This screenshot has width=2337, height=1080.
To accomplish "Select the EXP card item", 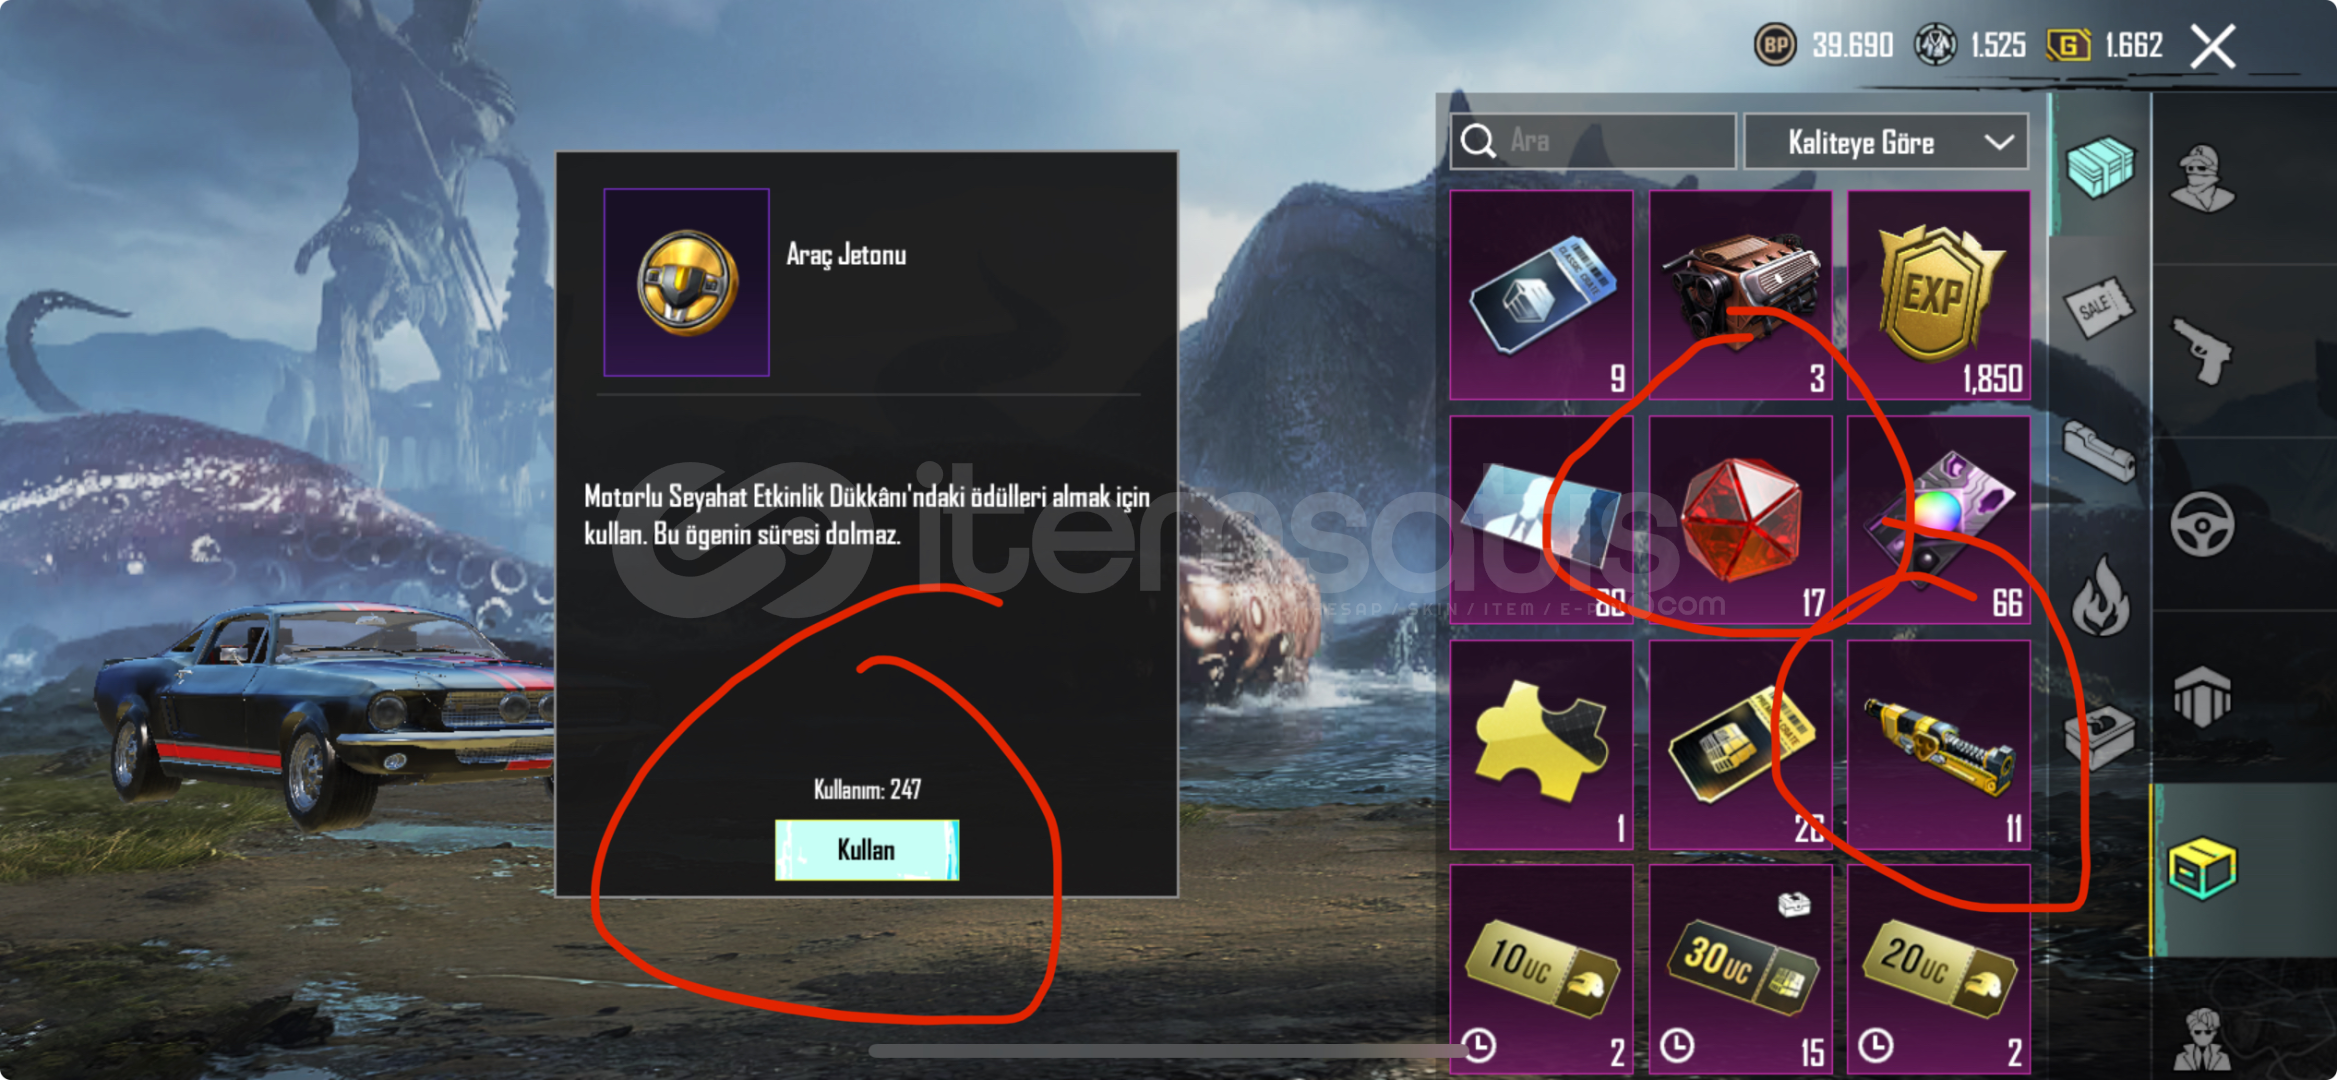I will click(x=1938, y=295).
